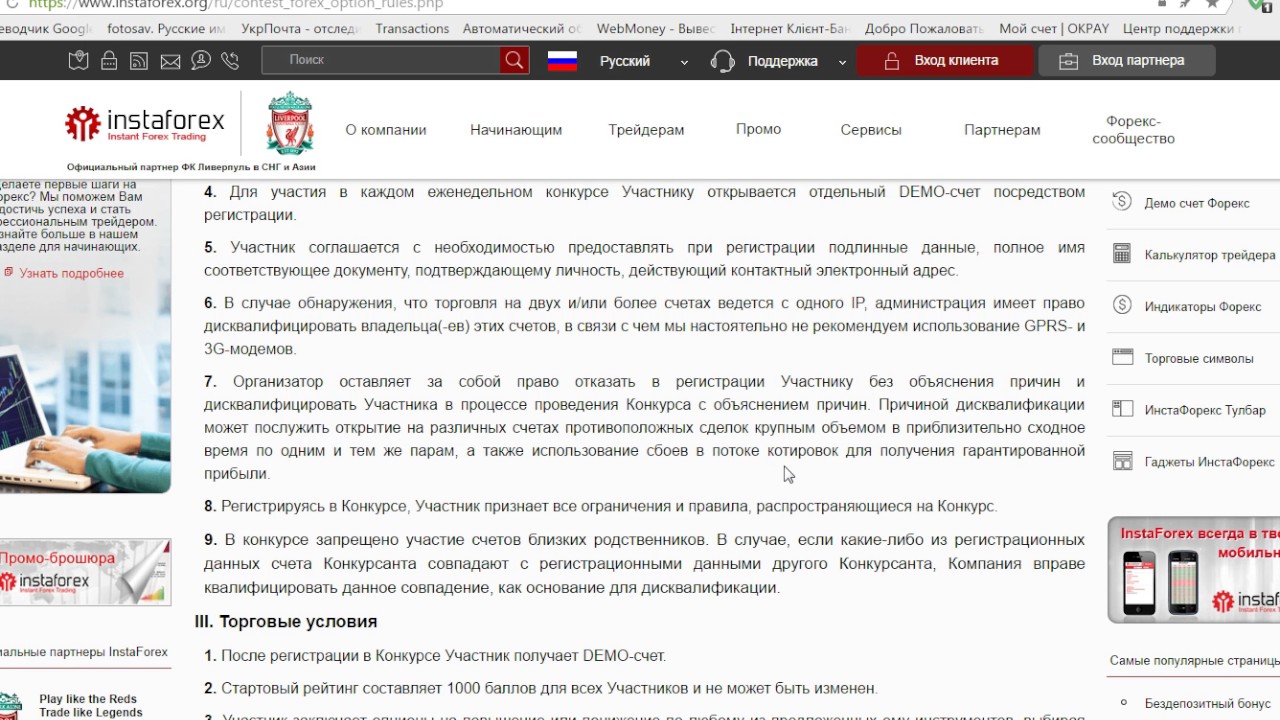Click the Вход клиента button
The image size is (1280, 720).
(945, 60)
